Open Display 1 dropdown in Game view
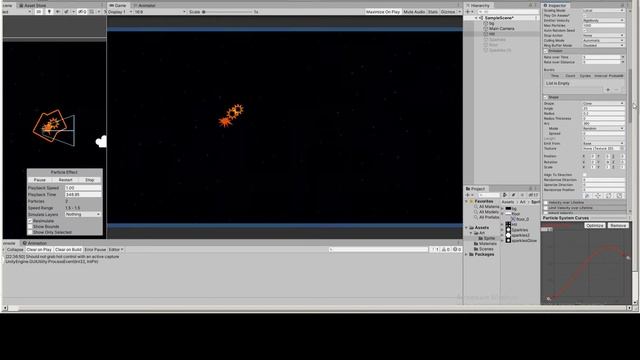The height and width of the screenshot is (360, 640). 119,12
